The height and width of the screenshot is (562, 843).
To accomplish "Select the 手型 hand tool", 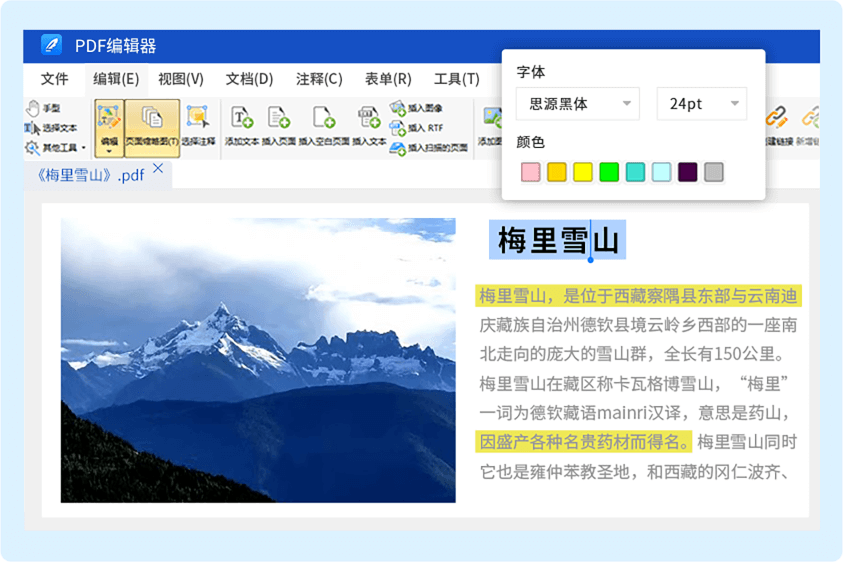I will click(43, 108).
